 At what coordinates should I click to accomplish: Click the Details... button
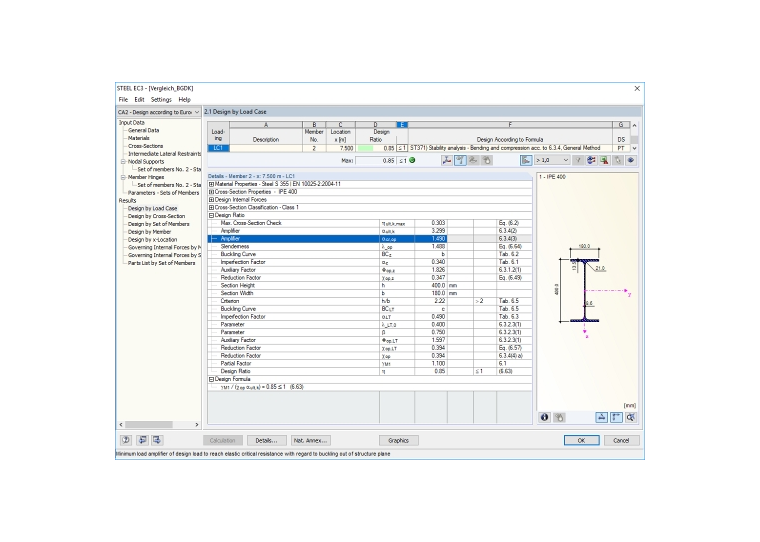click(267, 440)
